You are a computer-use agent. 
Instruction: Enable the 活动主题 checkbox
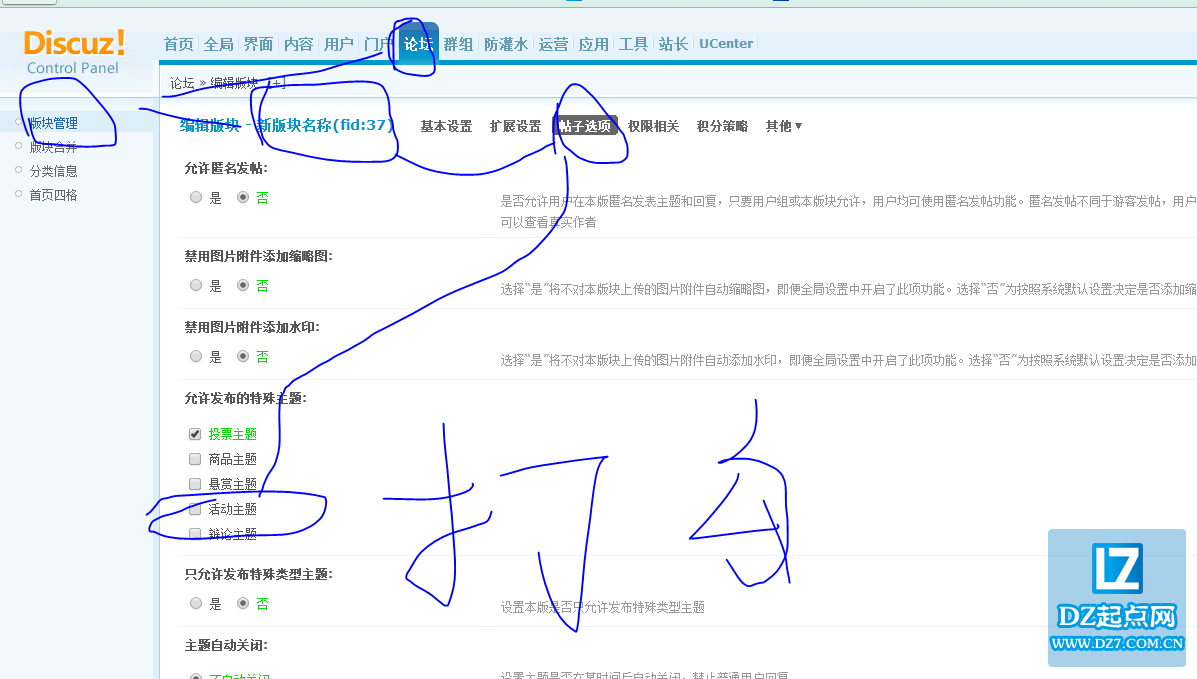195,509
